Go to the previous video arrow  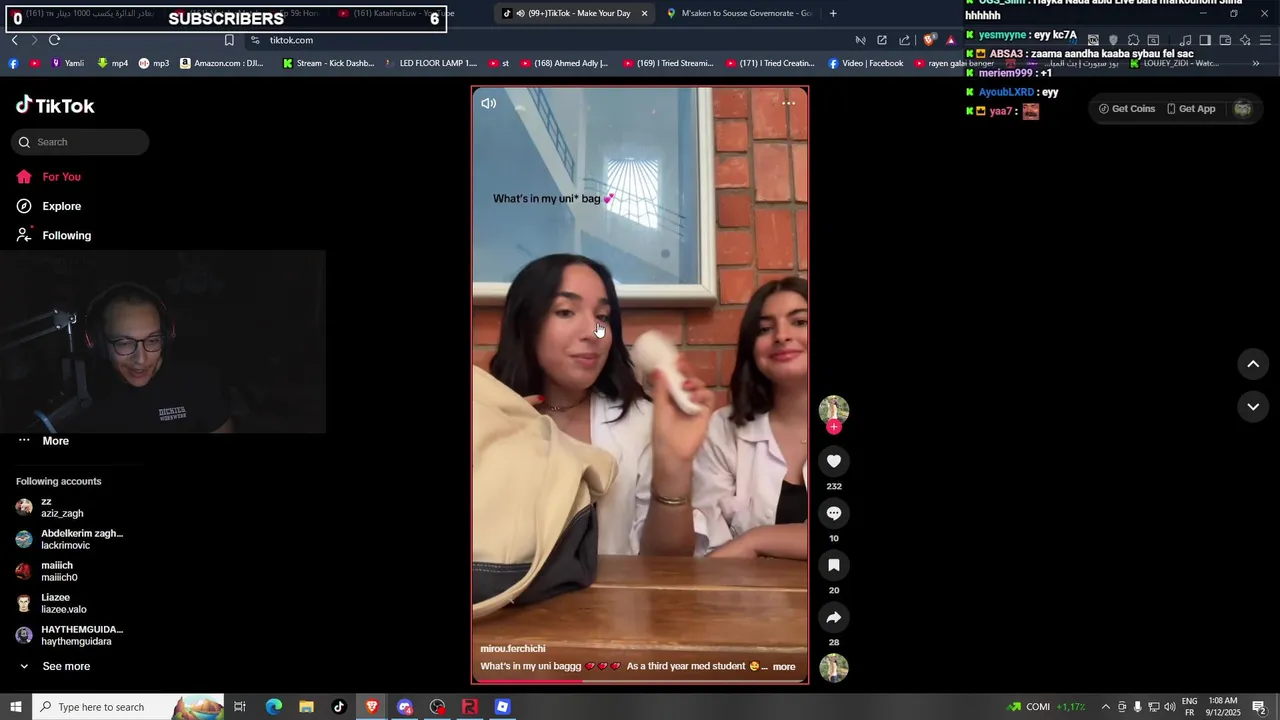coord(1253,364)
